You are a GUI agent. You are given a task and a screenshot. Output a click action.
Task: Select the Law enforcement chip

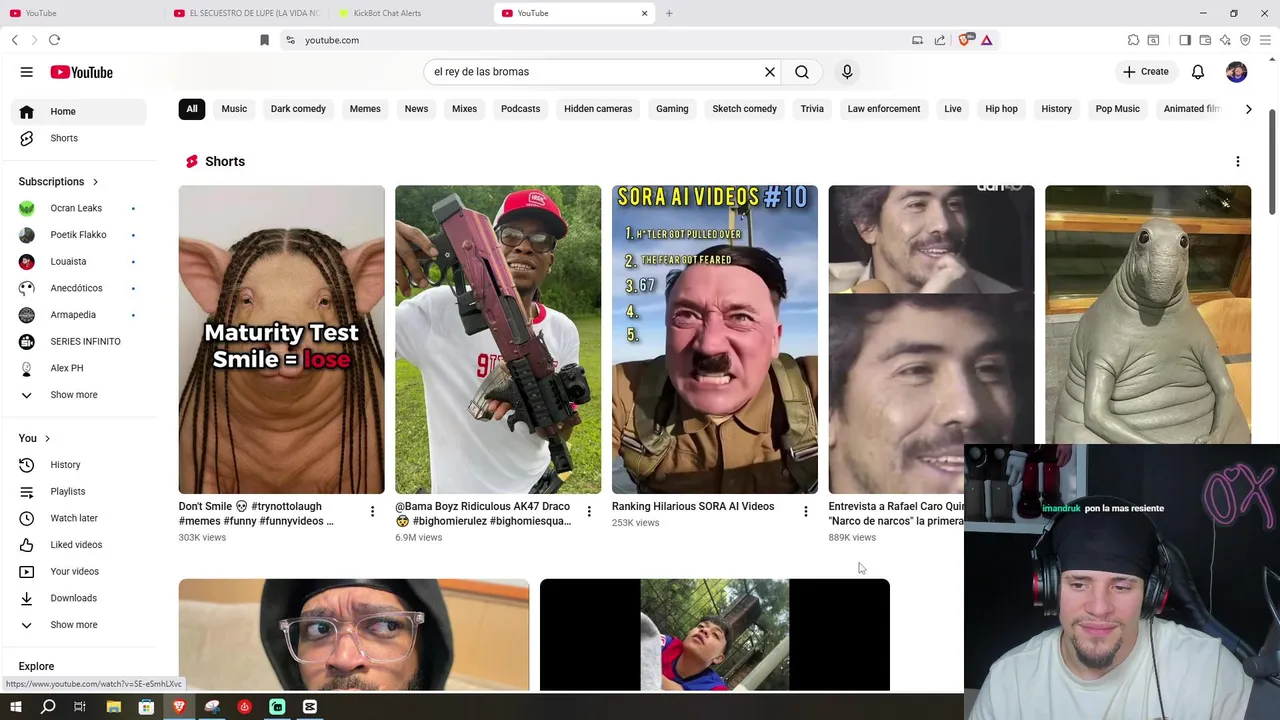884,109
